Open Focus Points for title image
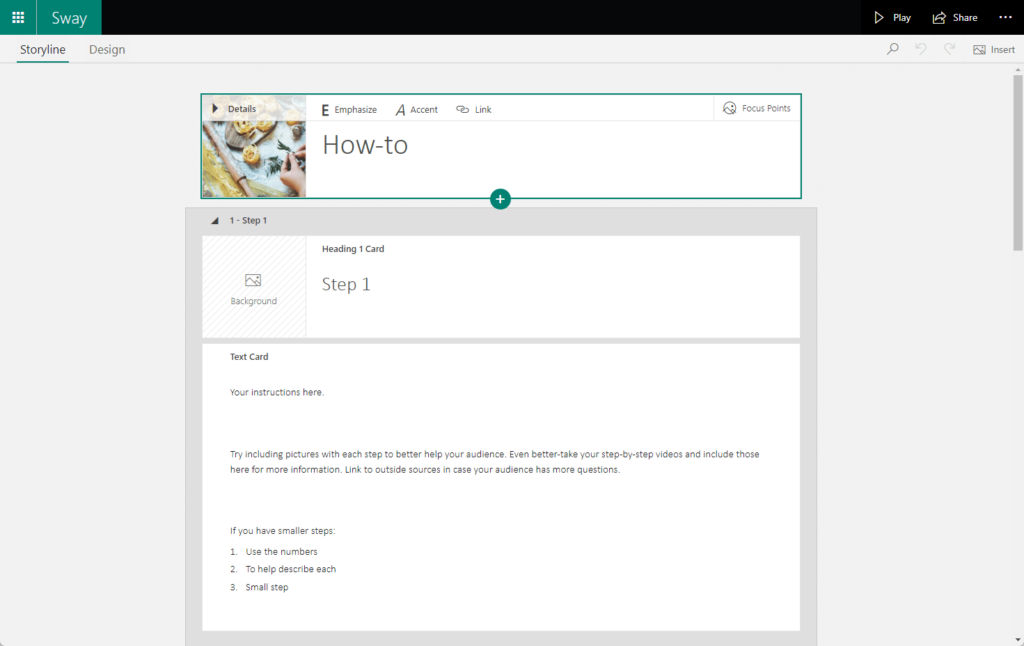This screenshot has width=1024, height=646. 757,108
